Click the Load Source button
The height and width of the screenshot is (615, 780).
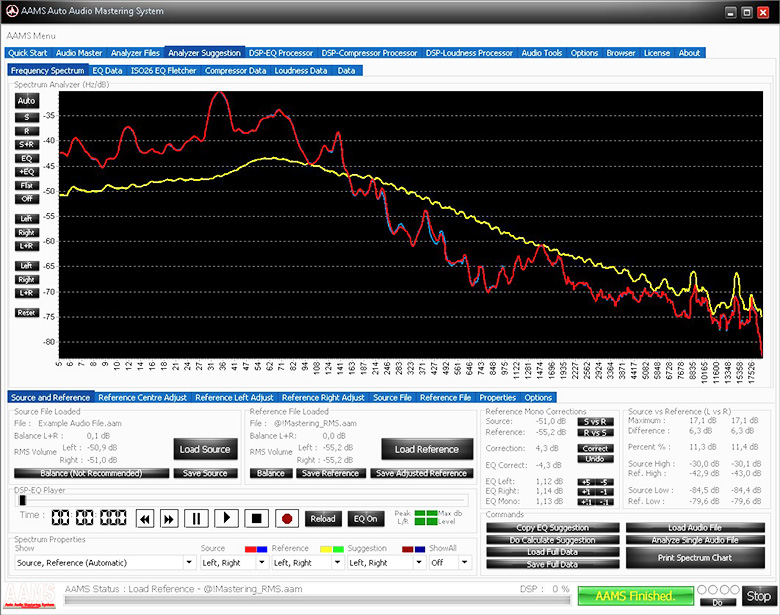[x=205, y=449]
